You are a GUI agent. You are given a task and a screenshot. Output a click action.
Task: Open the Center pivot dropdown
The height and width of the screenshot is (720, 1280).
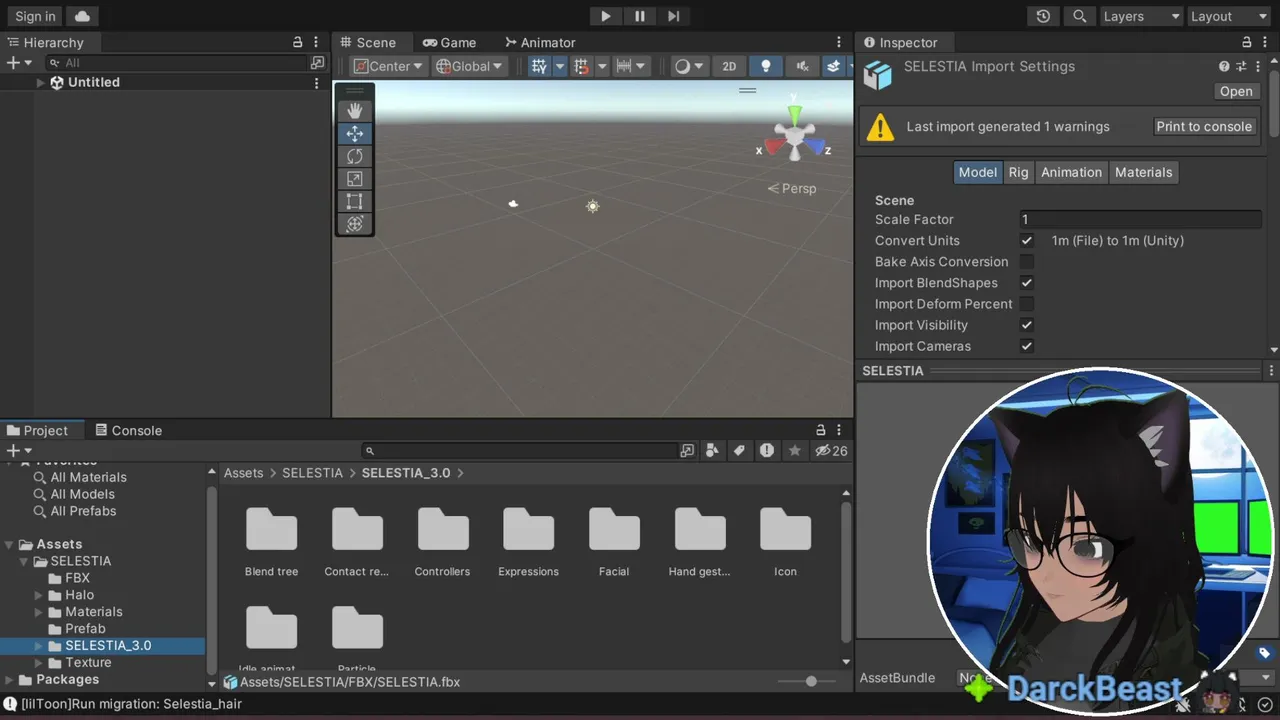(389, 67)
